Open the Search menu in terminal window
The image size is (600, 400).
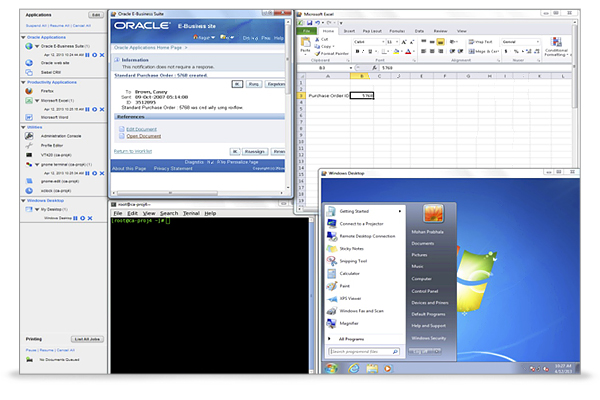pyautogui.click(x=169, y=213)
